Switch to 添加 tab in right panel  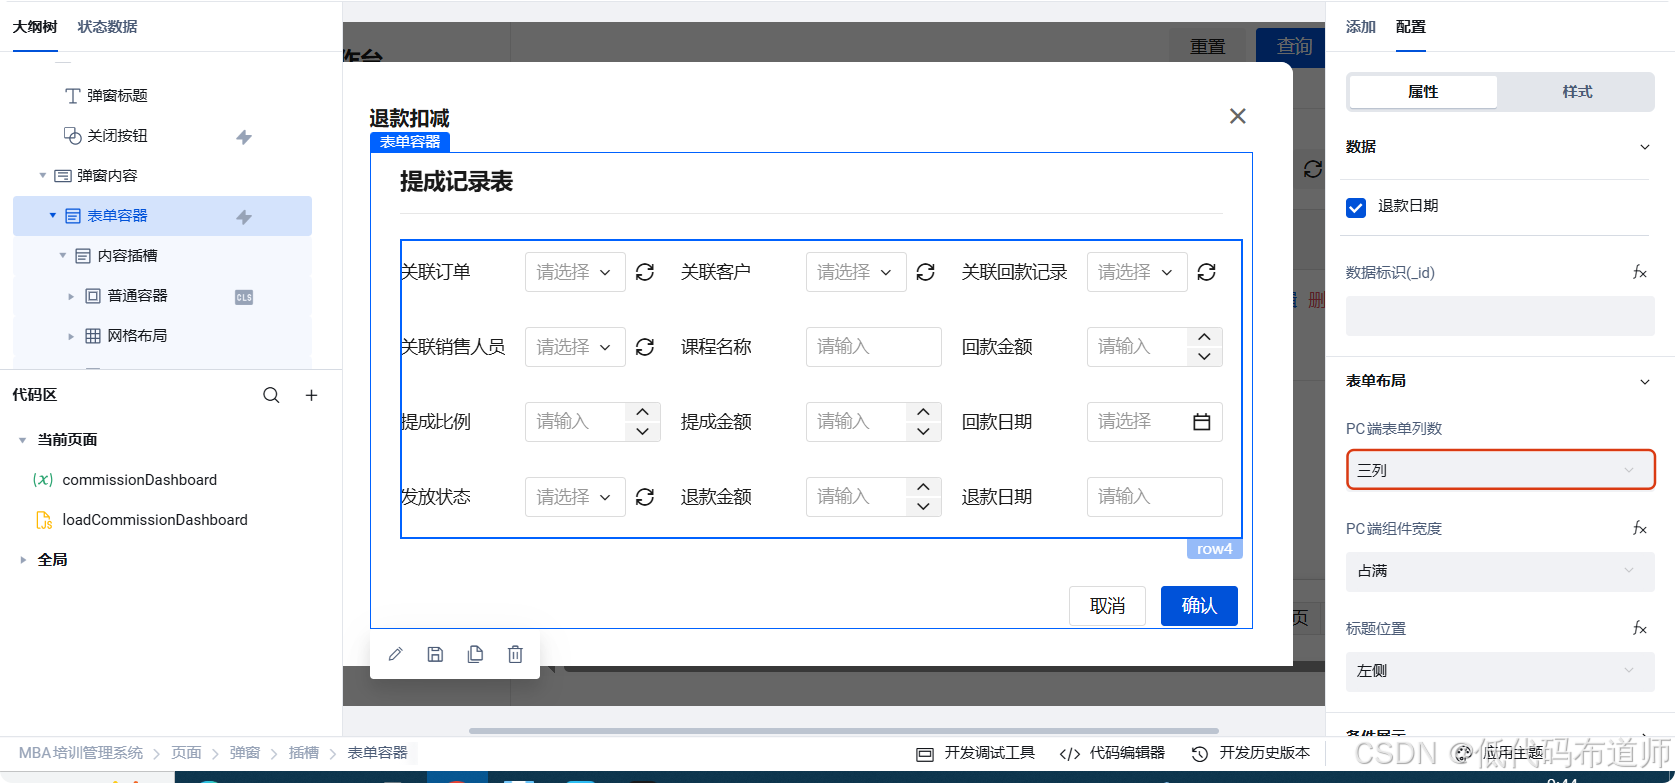pyautogui.click(x=1361, y=27)
